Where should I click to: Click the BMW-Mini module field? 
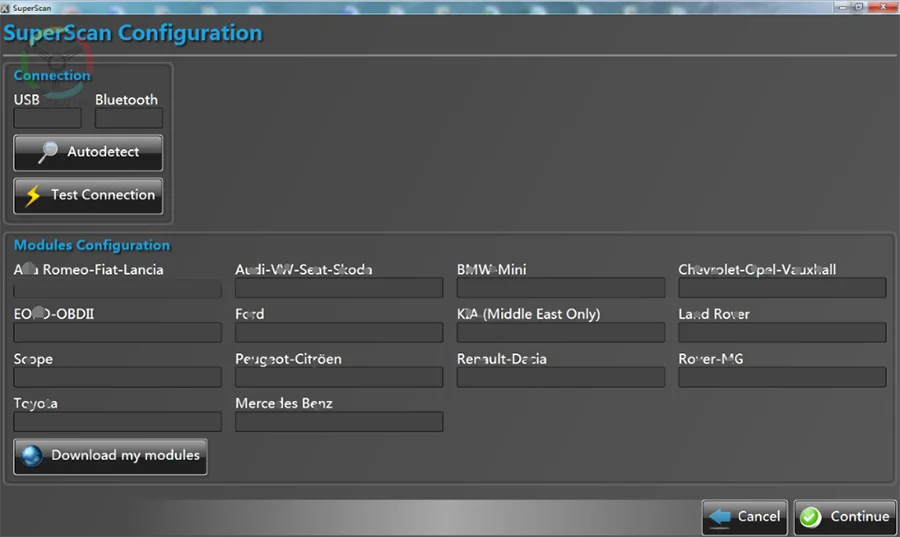561,288
